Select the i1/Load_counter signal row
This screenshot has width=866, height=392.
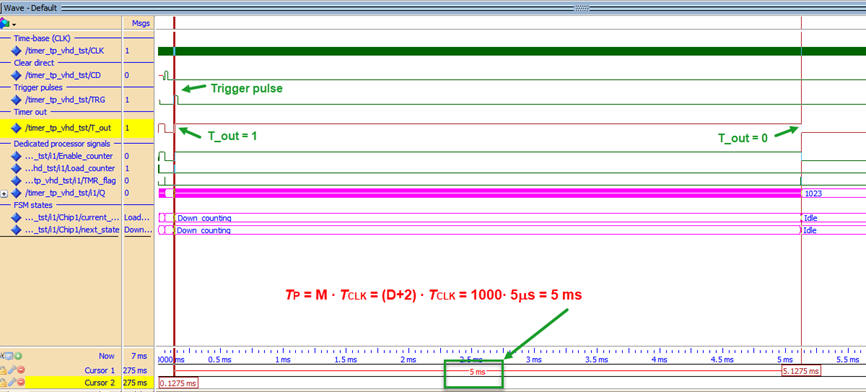click(70, 168)
